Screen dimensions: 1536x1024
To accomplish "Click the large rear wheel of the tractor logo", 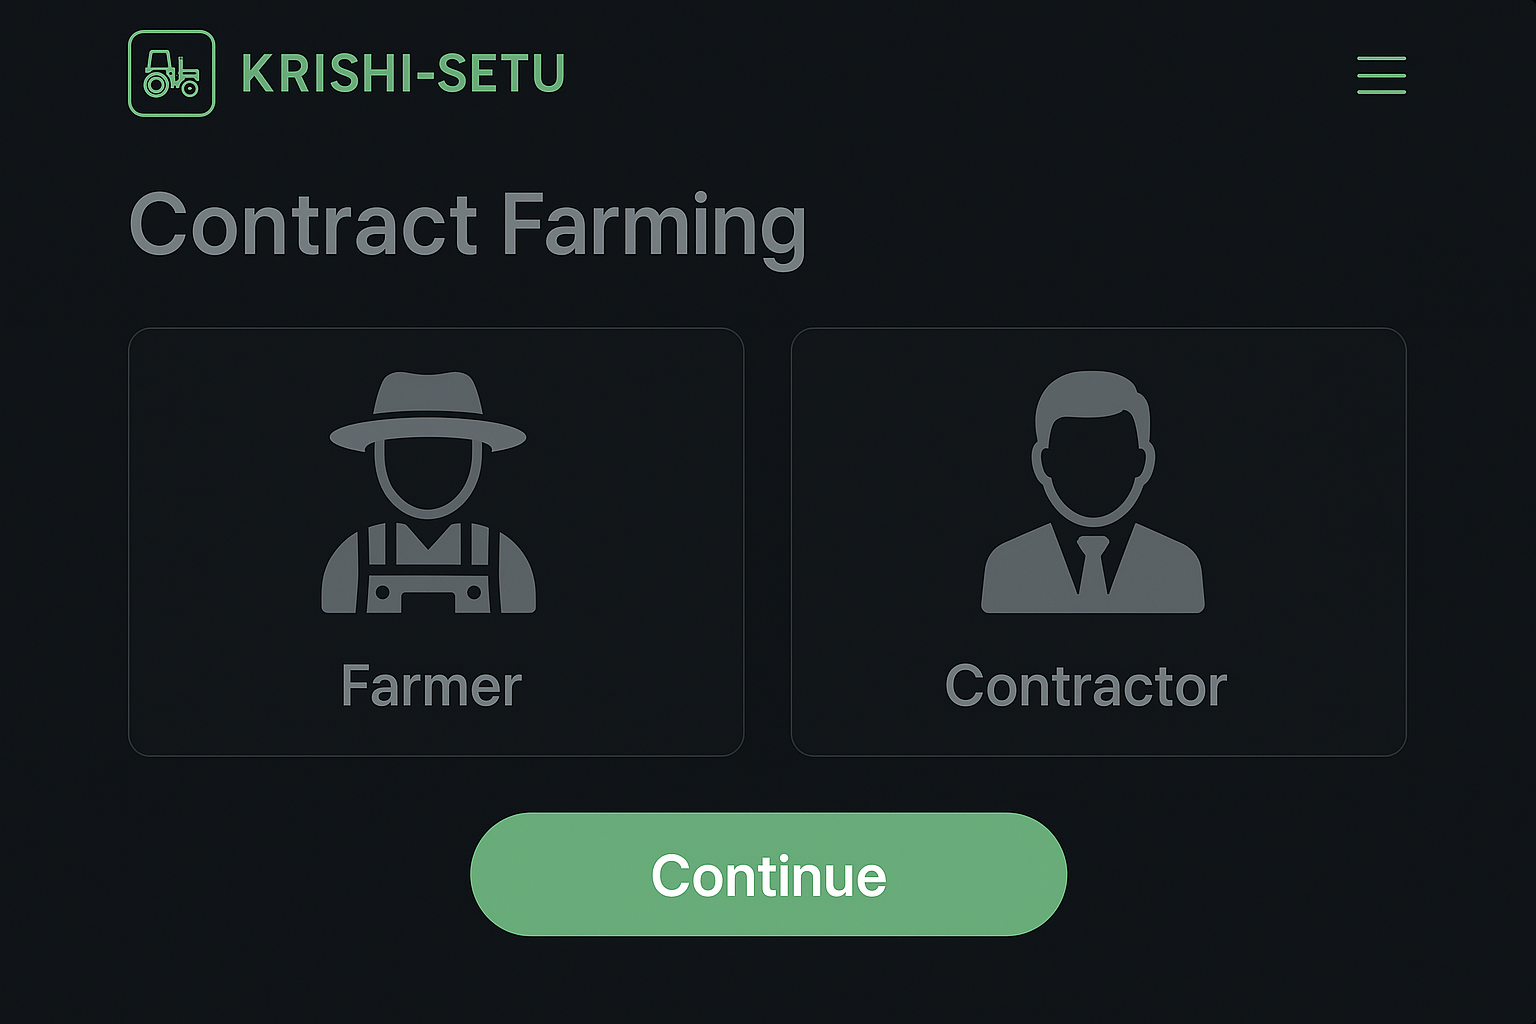I will tap(157, 85).
